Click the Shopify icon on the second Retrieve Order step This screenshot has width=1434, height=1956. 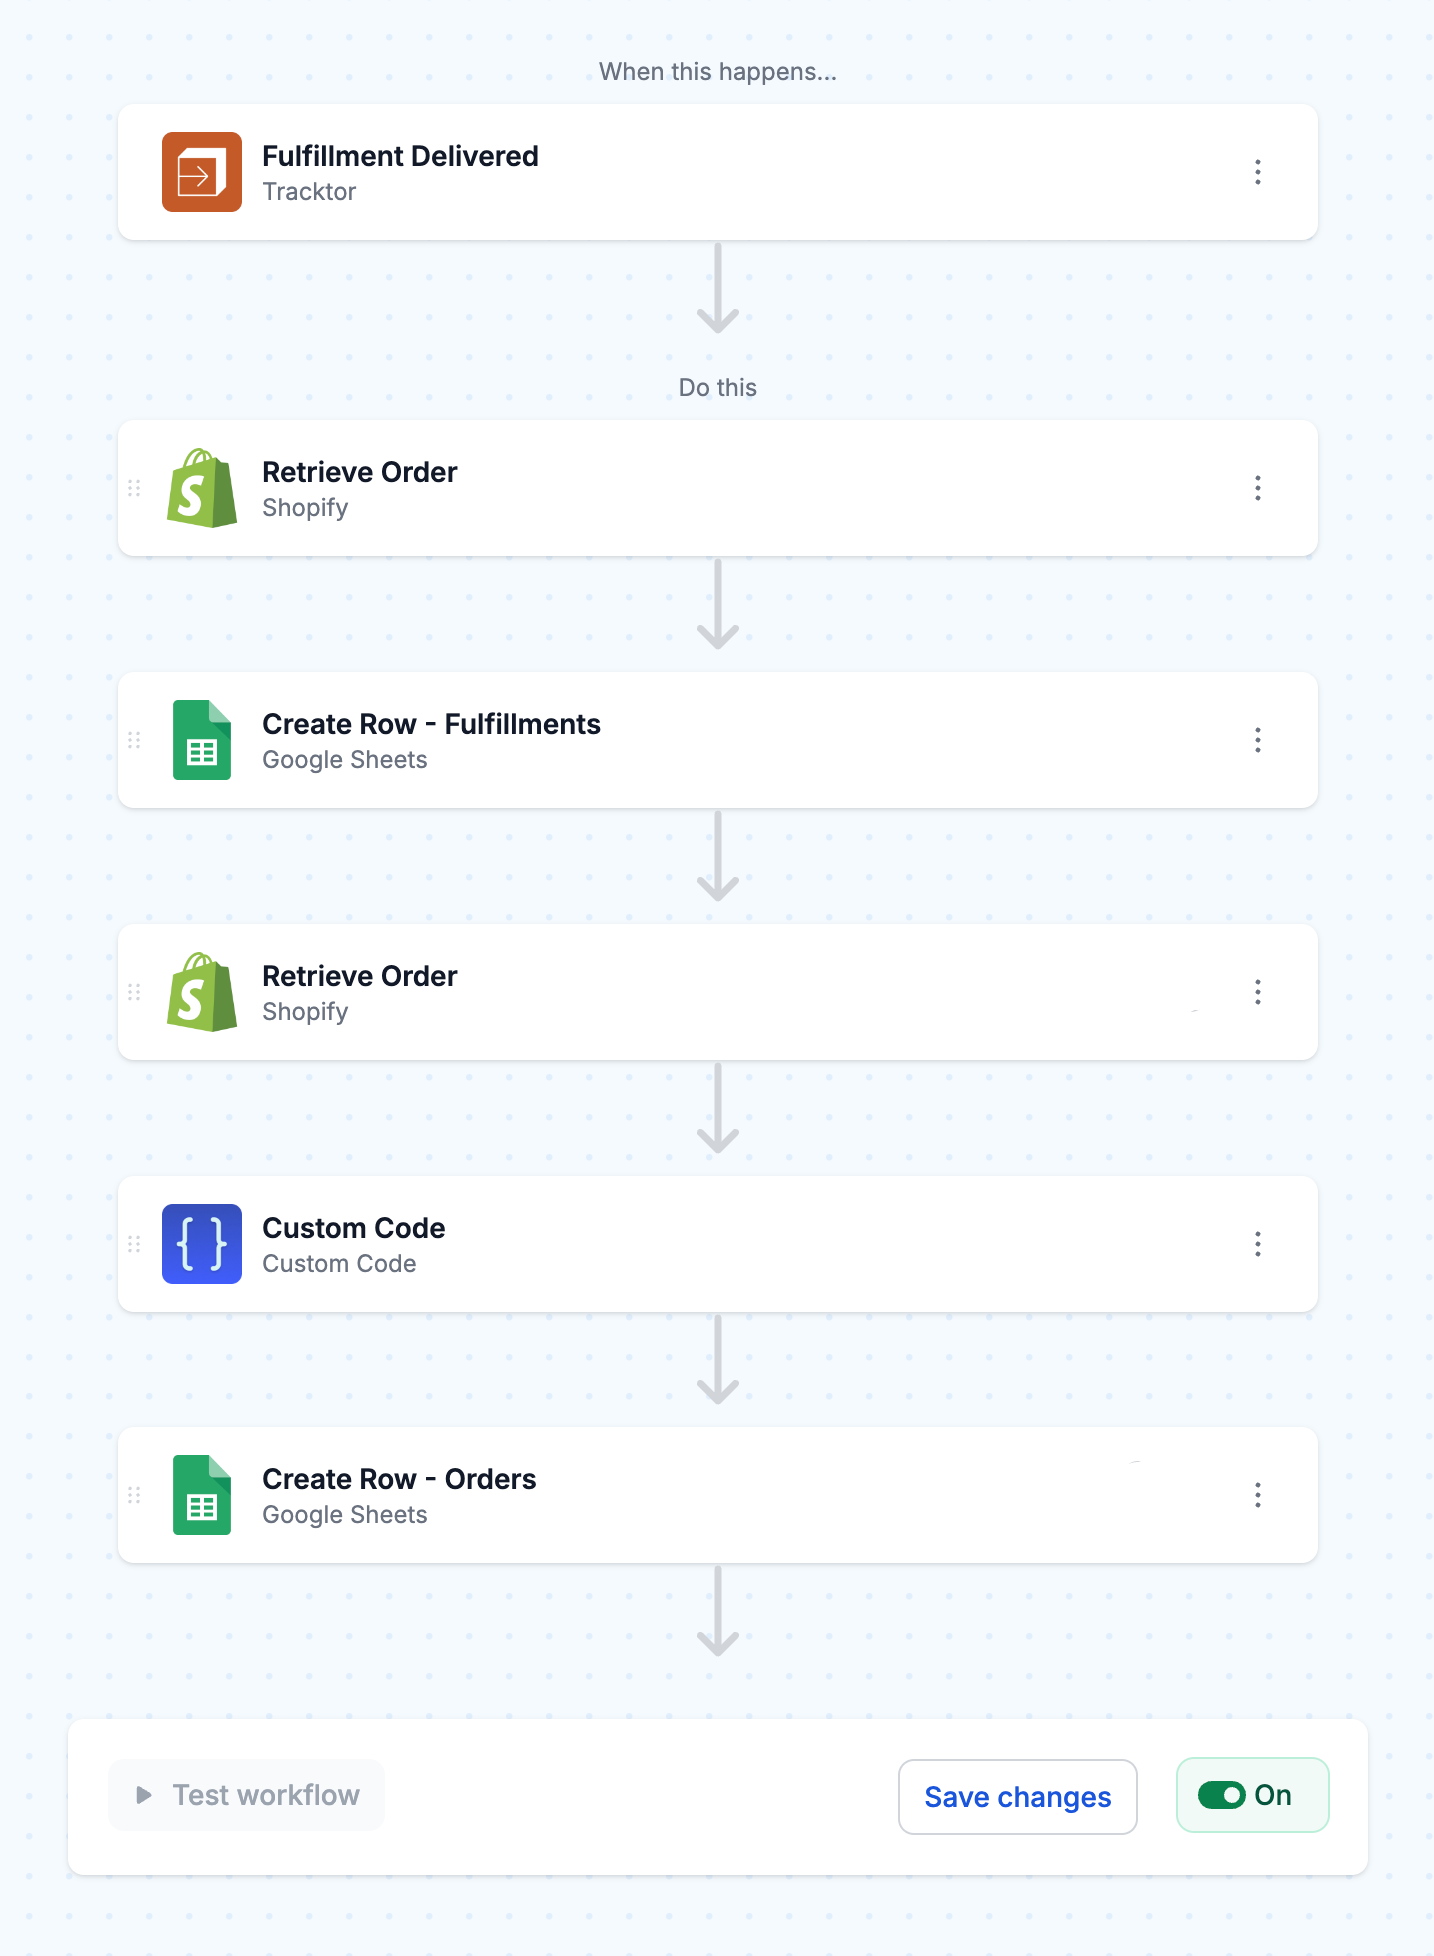(202, 992)
